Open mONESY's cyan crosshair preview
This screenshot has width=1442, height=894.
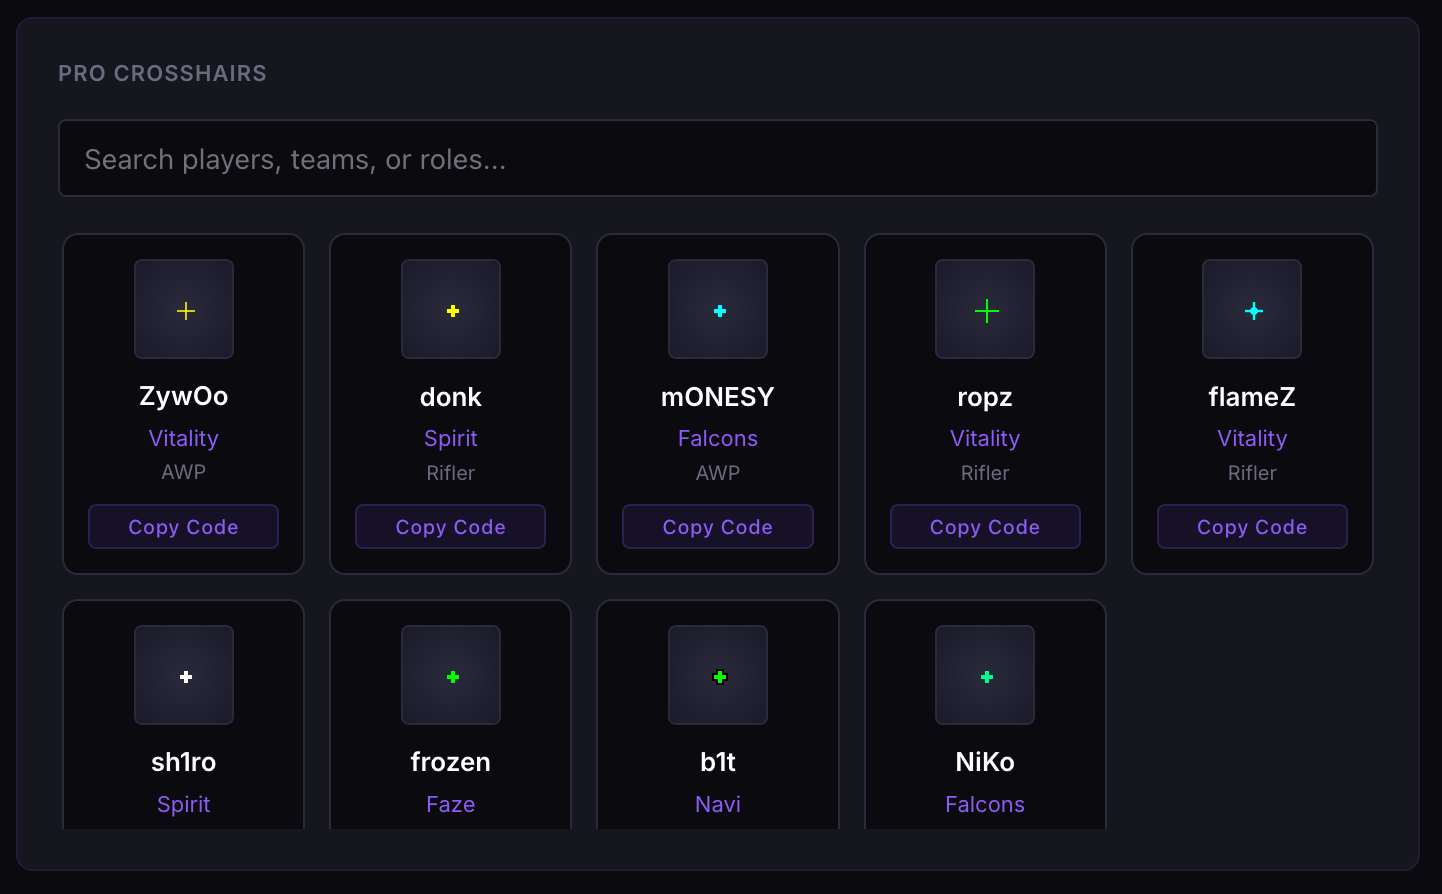718,309
